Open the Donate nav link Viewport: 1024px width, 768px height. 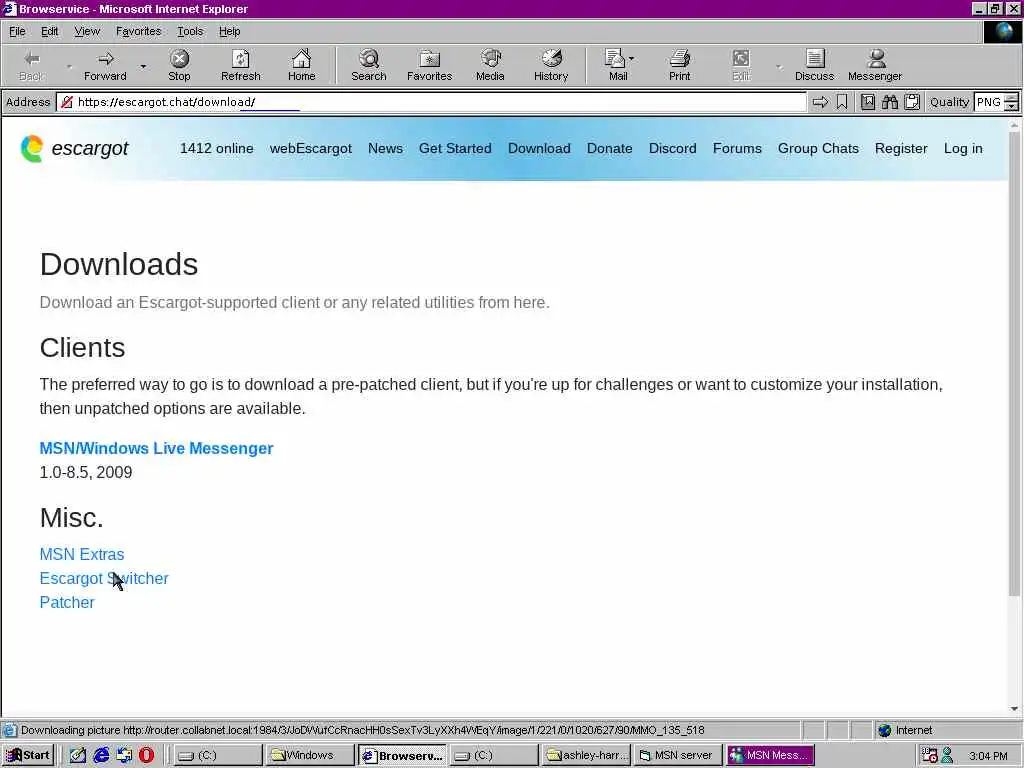click(609, 148)
